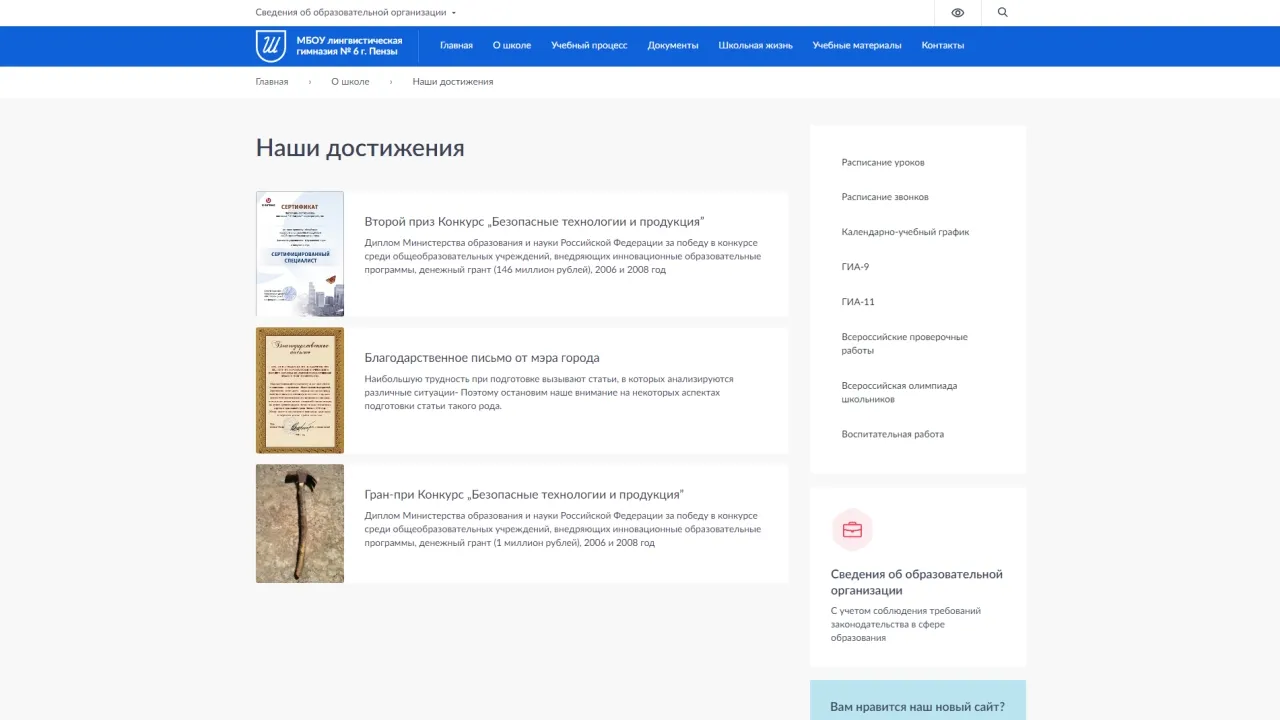
Task: Open the gratitude letter thumbnail
Action: point(300,391)
